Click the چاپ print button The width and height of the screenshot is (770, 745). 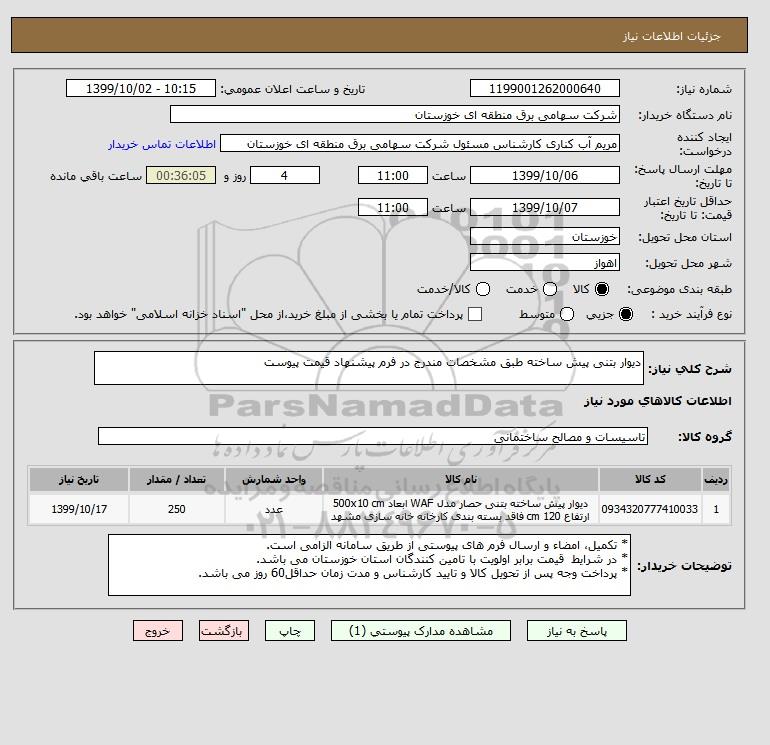pos(290,631)
